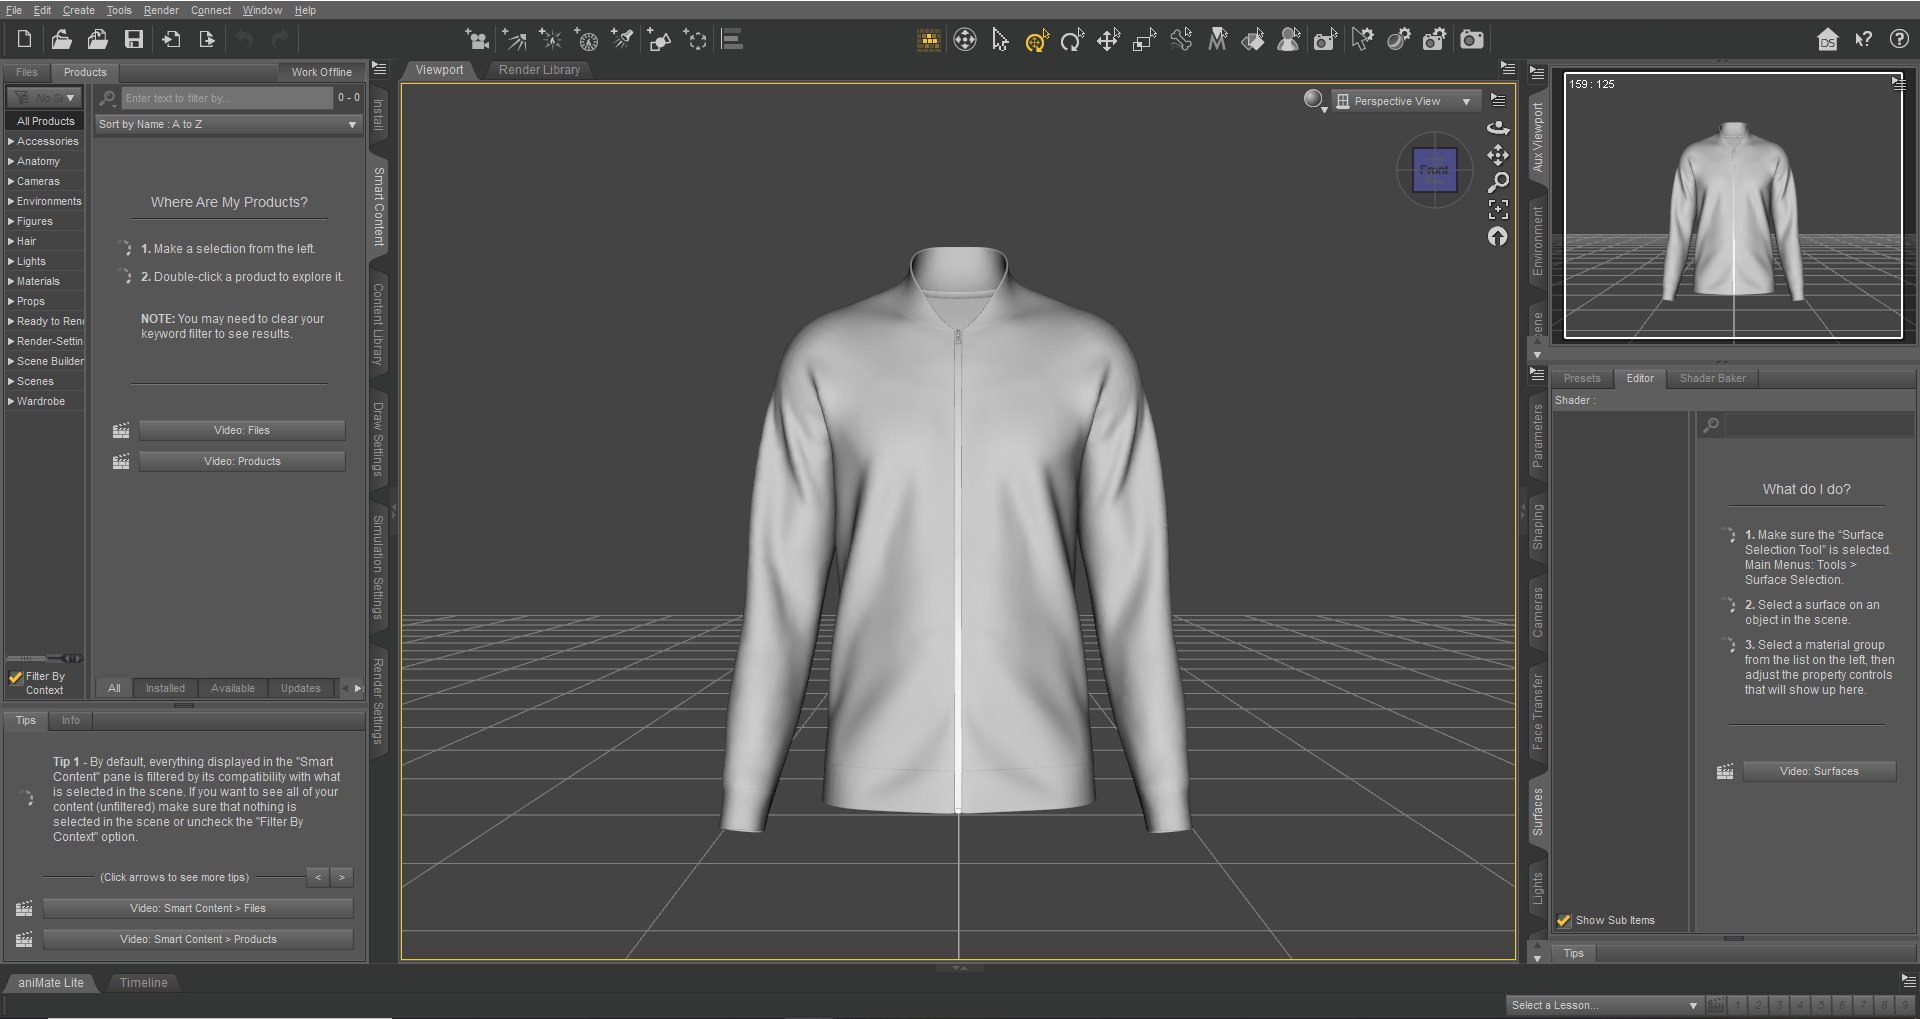Create a new camera from the toolbar
The image size is (1920, 1019).
click(x=477, y=40)
